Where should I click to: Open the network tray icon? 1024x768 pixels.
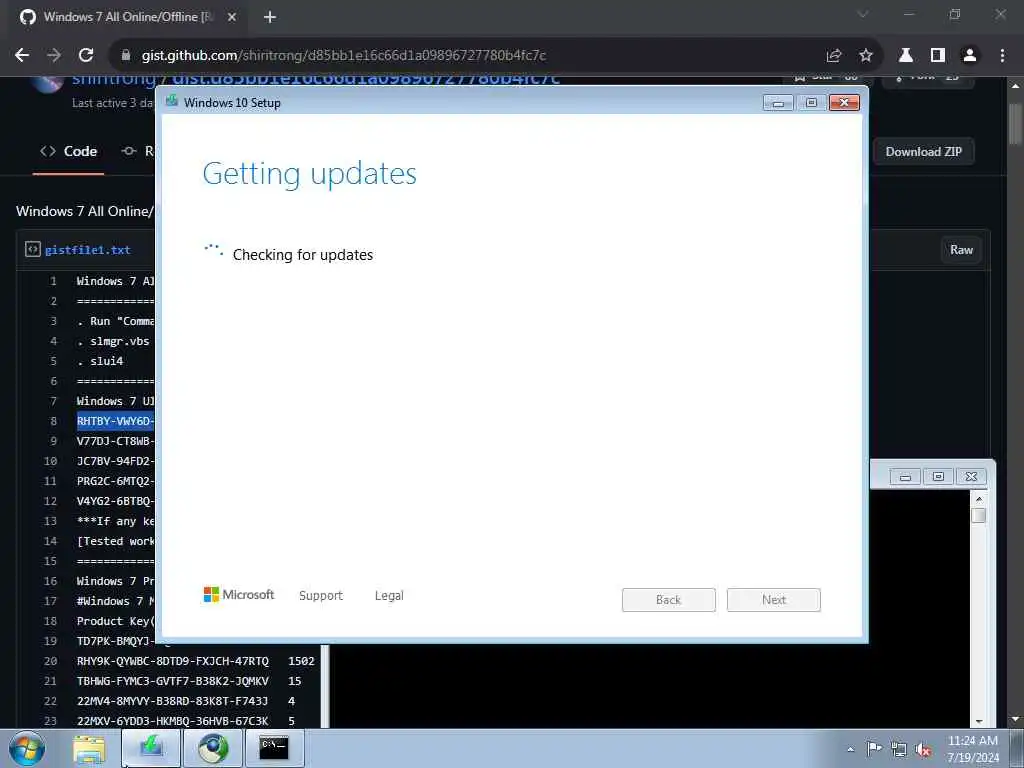[899, 750]
